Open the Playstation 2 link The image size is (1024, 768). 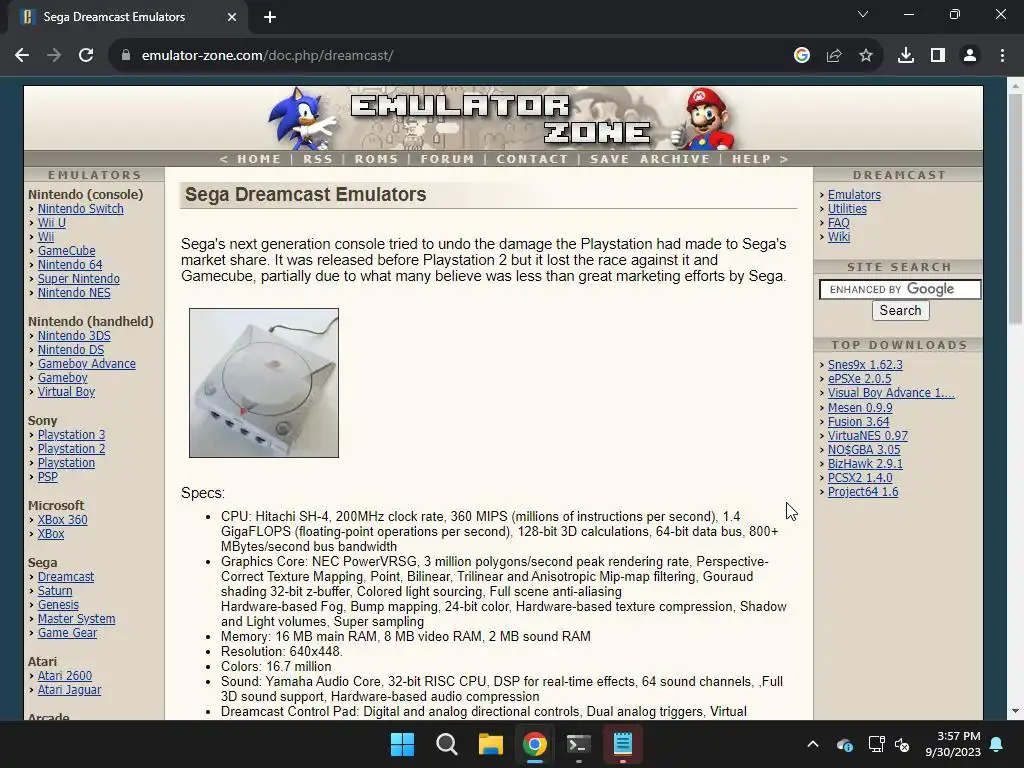point(71,449)
